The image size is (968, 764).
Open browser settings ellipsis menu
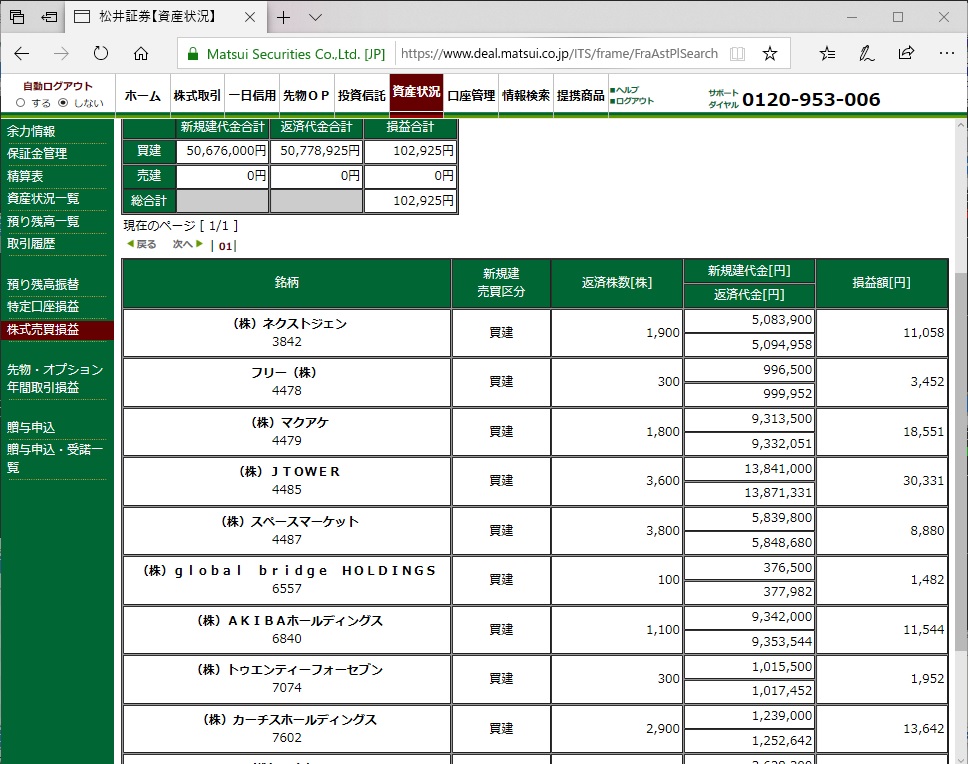coord(945,54)
